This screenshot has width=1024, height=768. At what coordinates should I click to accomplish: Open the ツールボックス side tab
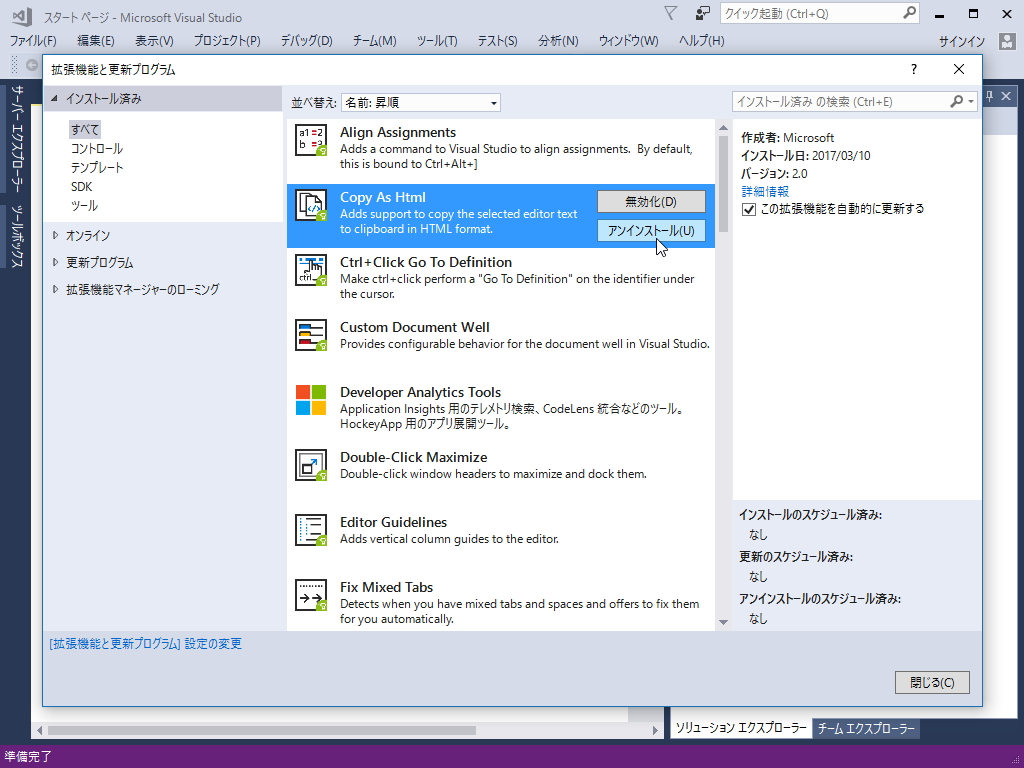click(x=17, y=236)
